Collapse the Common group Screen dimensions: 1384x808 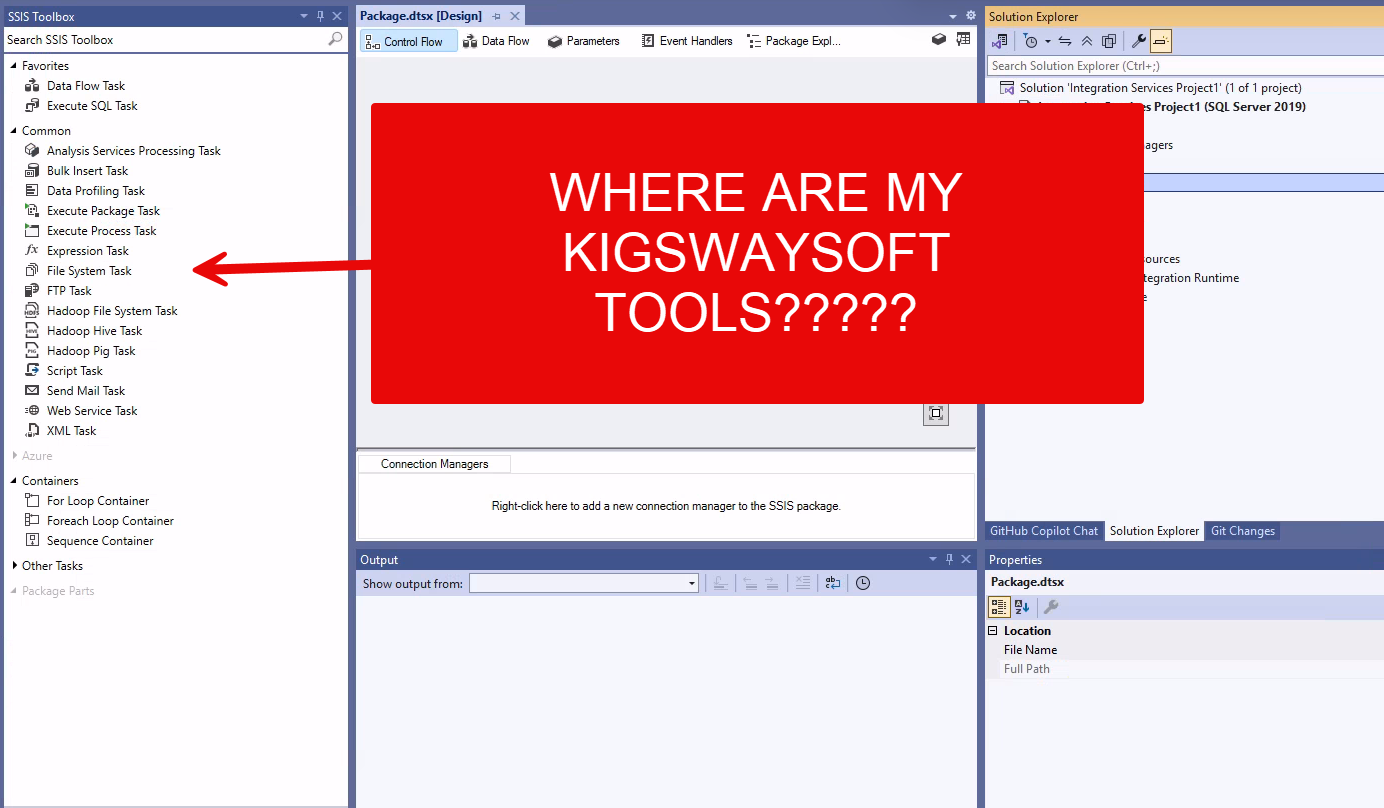coord(14,131)
